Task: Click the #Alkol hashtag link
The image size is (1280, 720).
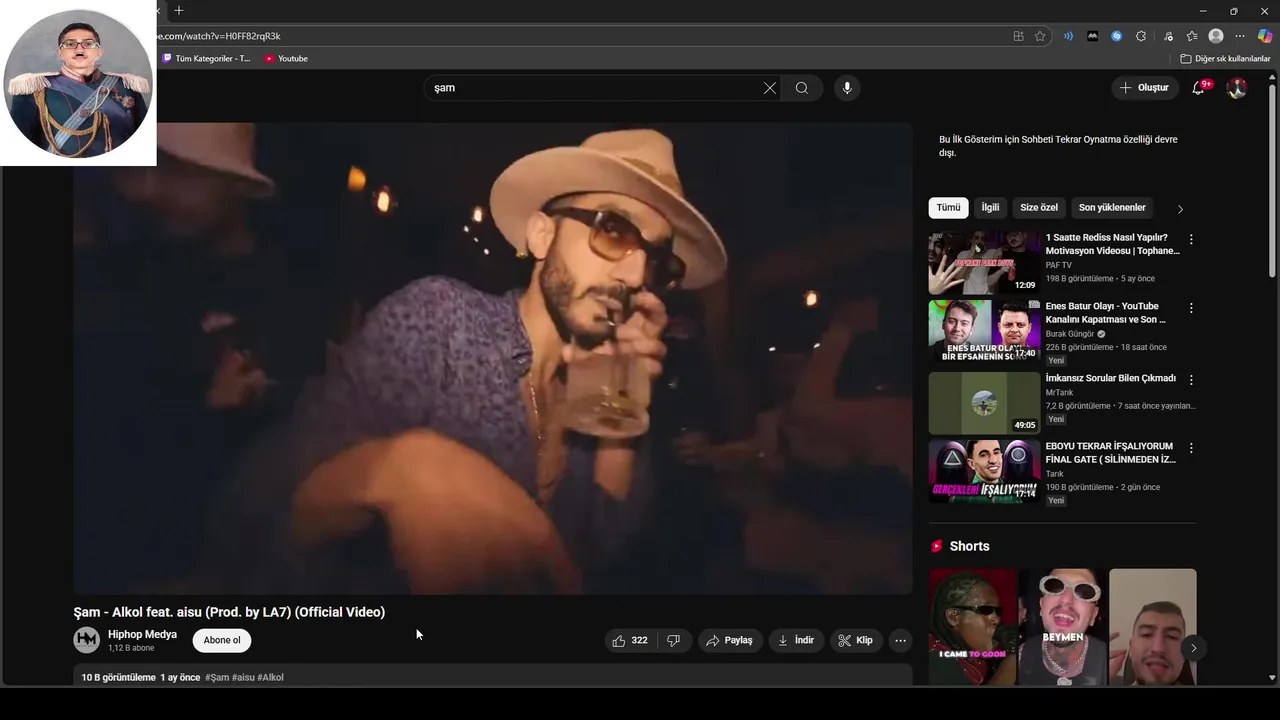Action: [270, 678]
